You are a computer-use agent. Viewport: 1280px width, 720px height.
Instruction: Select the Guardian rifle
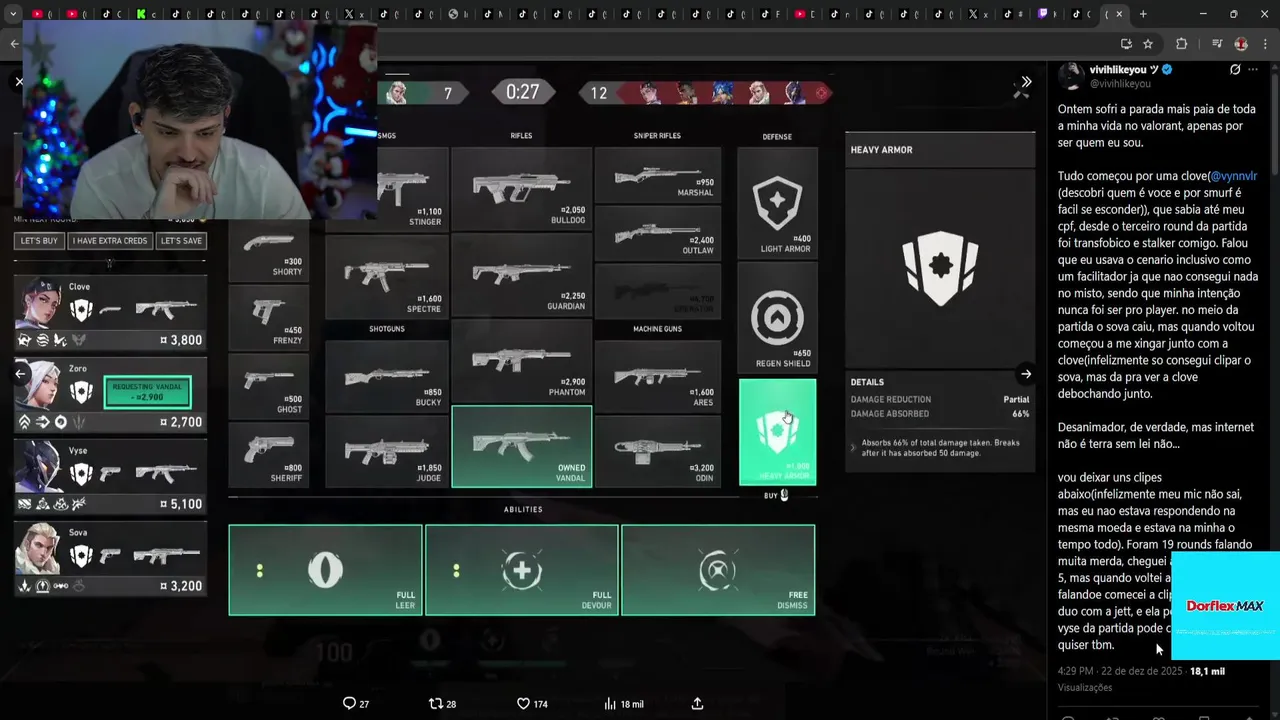pos(522,275)
